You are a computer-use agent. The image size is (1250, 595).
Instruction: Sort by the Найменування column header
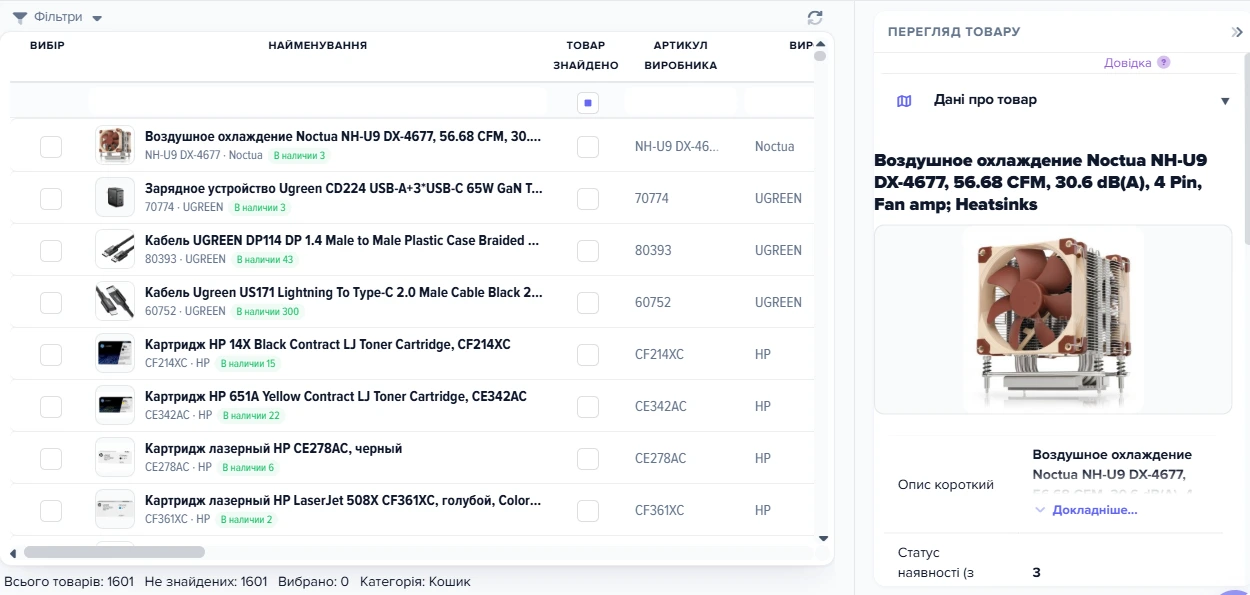coord(317,46)
